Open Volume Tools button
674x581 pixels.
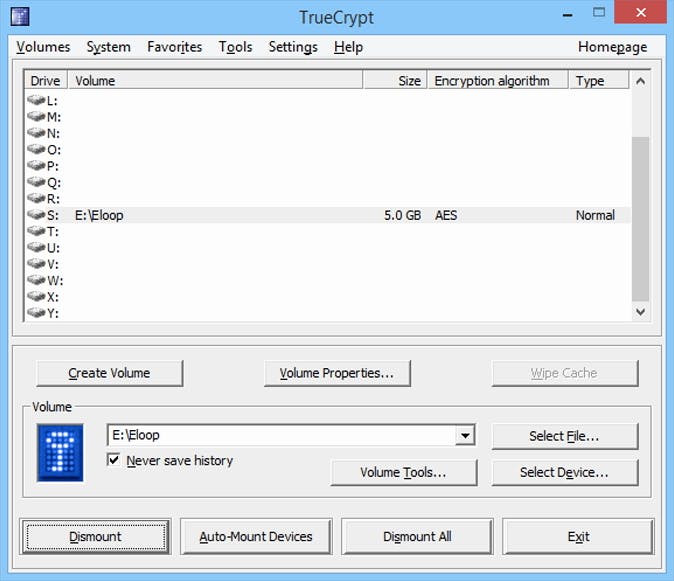pos(404,473)
